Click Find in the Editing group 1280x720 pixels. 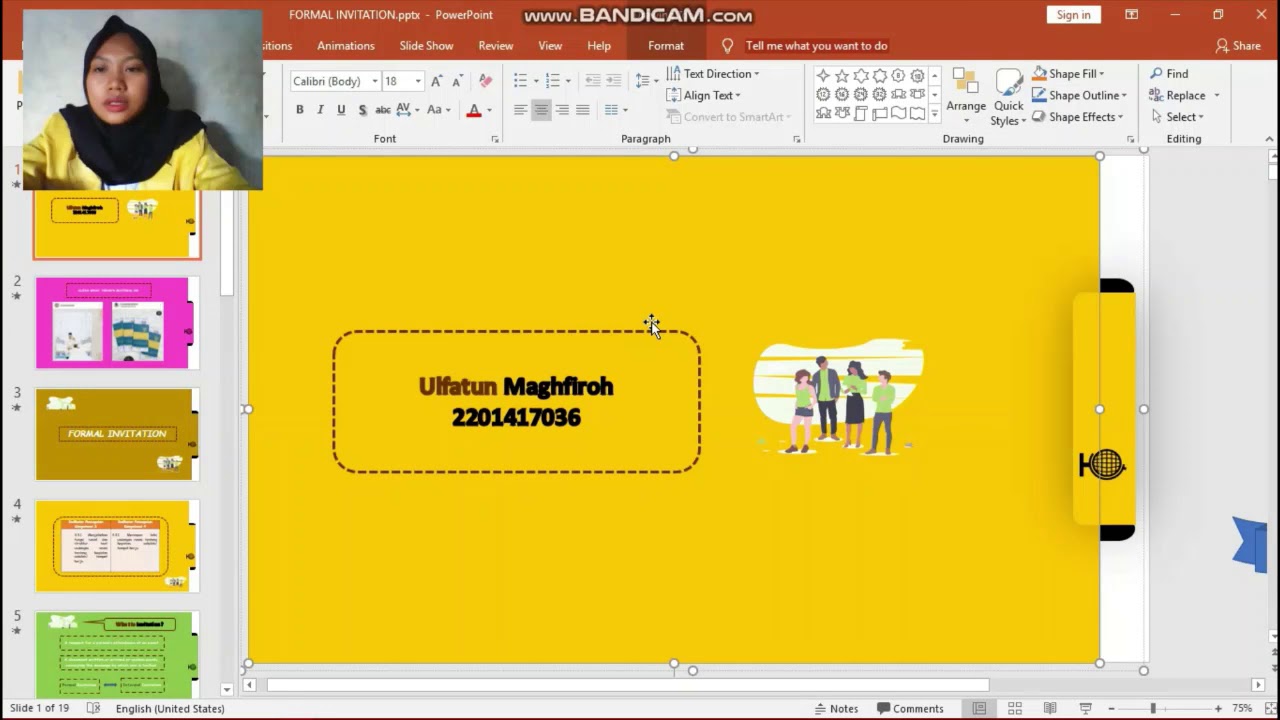point(1169,74)
